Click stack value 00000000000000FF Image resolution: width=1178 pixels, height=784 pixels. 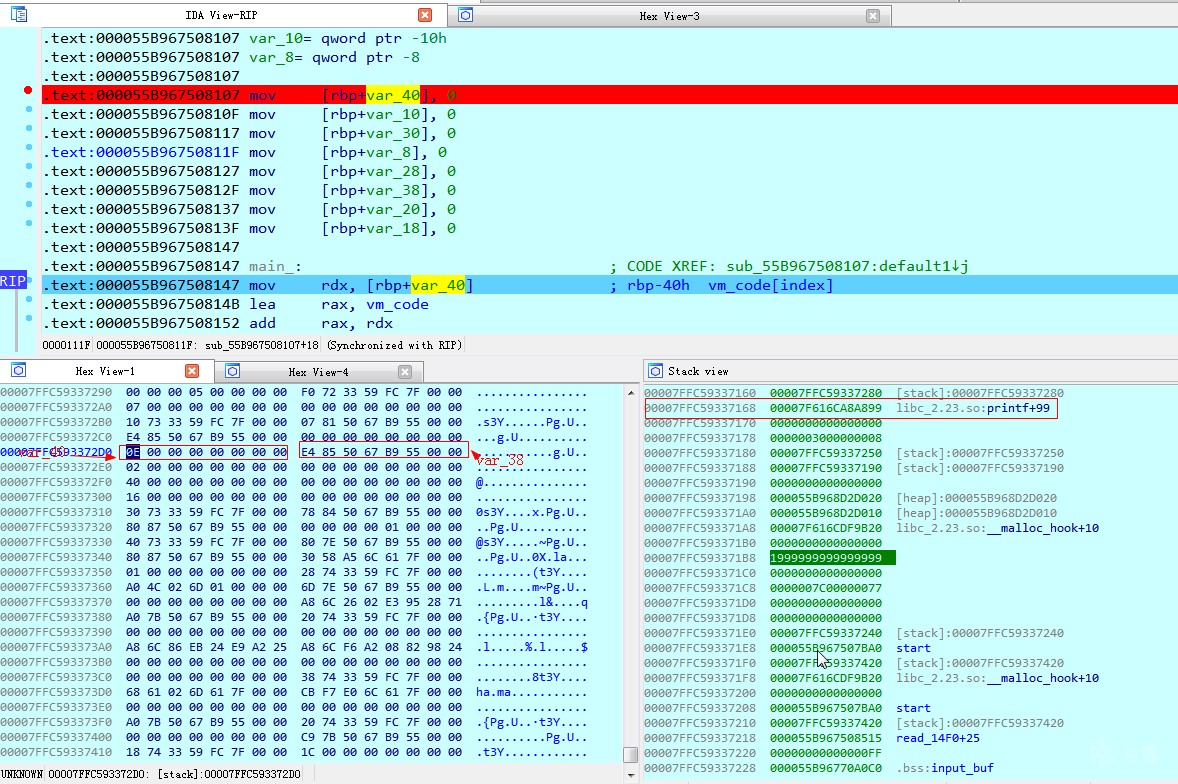[826, 753]
